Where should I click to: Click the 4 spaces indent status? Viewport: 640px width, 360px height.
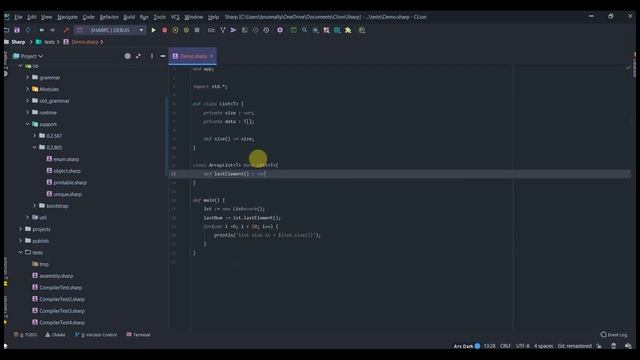click(544, 346)
